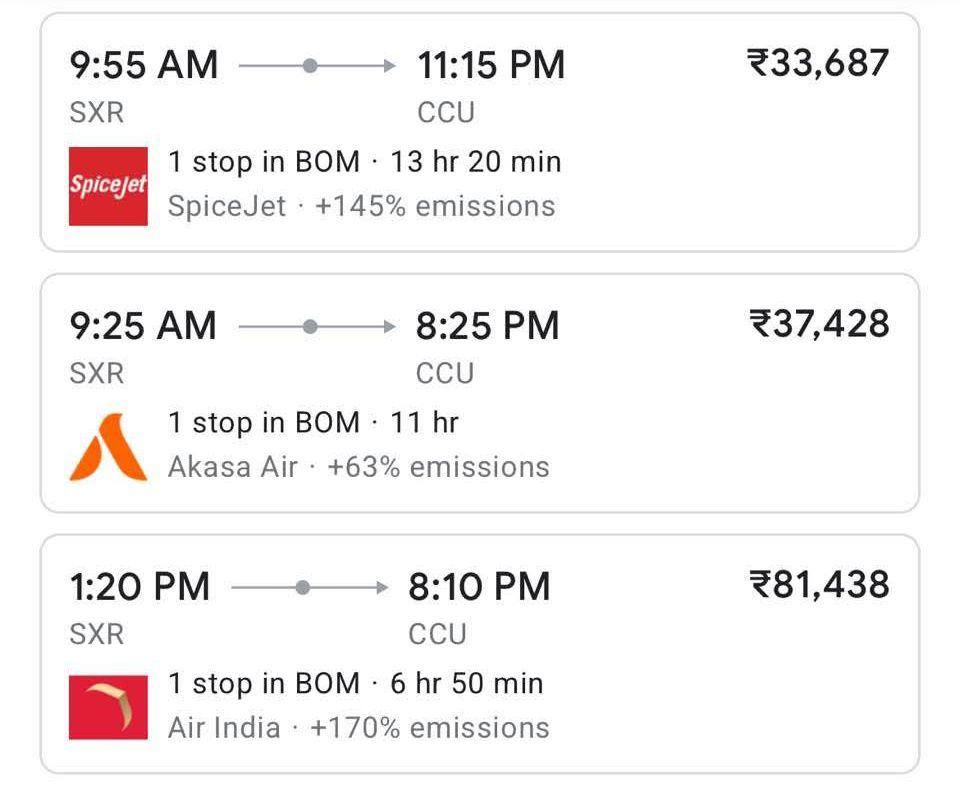Click the 6 hr 50 min stop info
Screen dimensions: 959x796
coord(467,684)
